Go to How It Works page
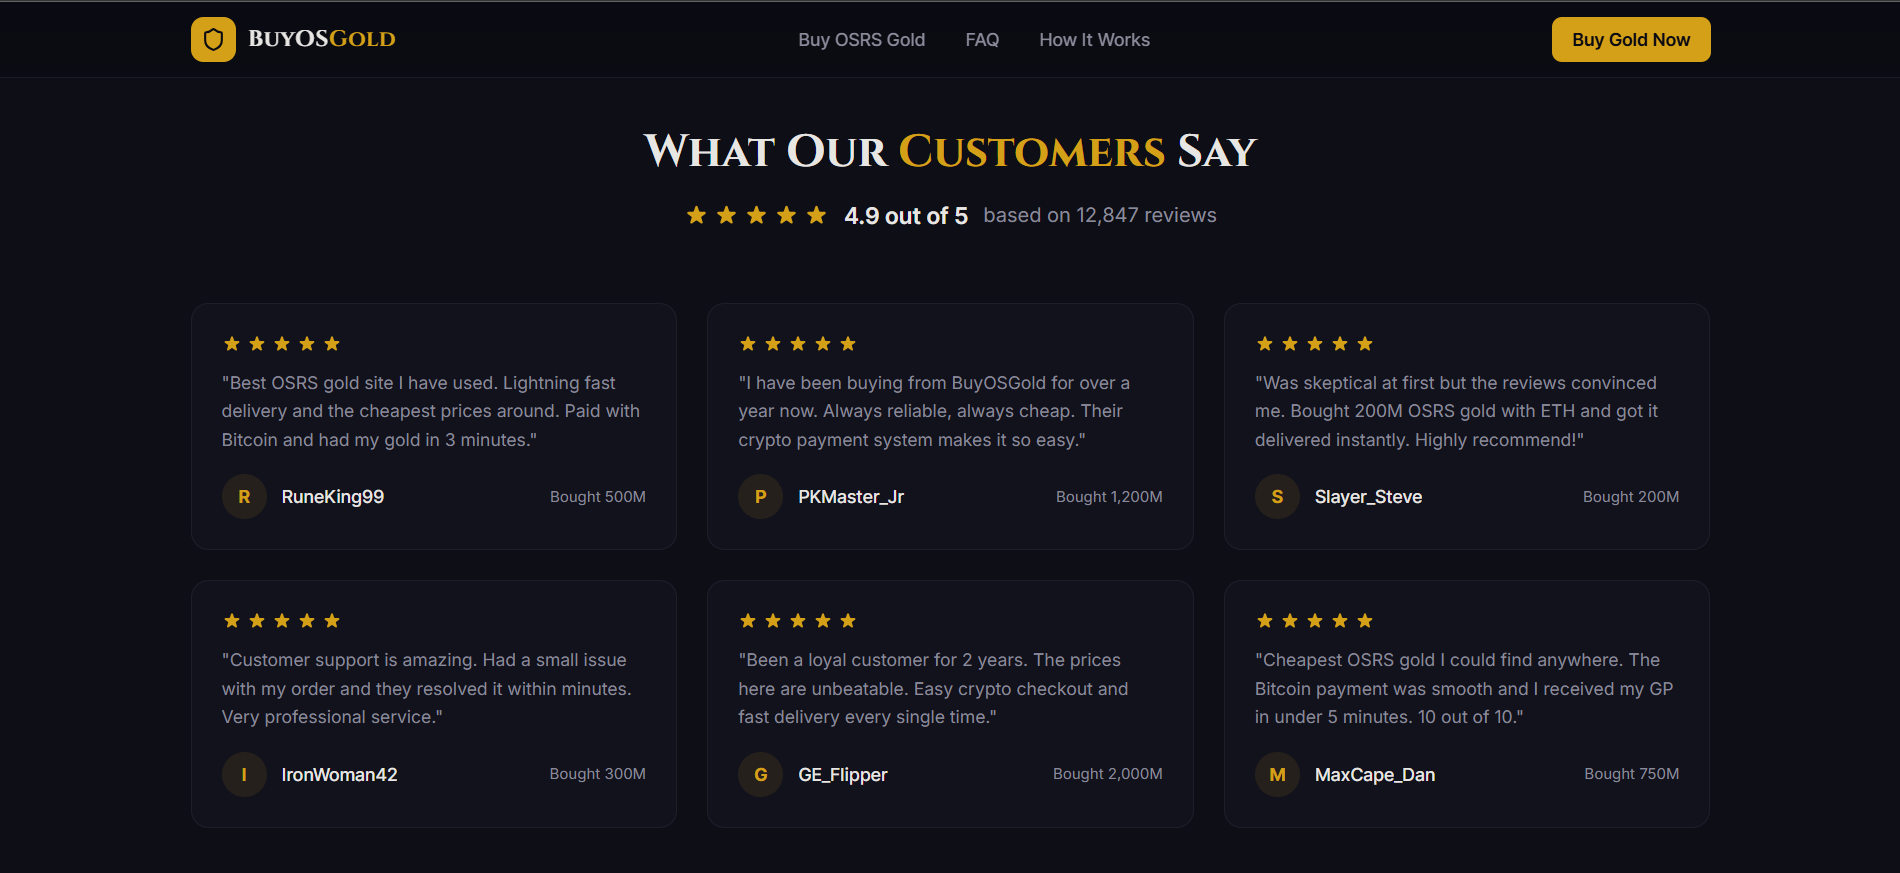This screenshot has height=873, width=1900. coord(1094,40)
